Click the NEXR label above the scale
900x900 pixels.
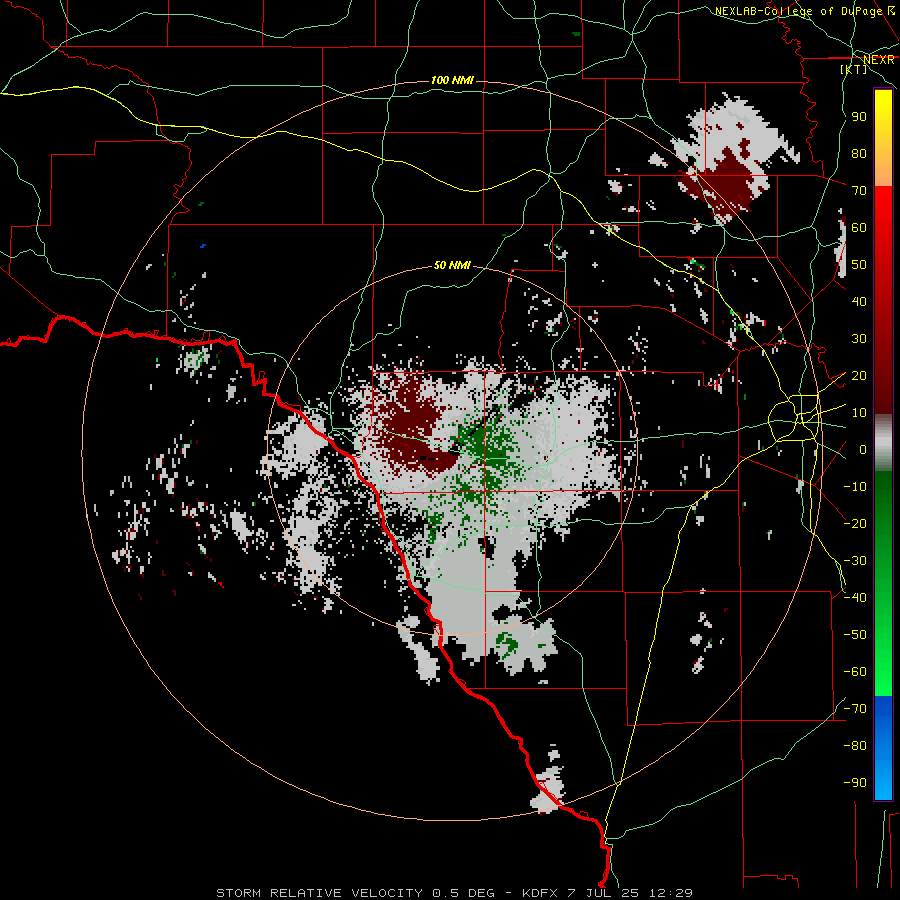click(x=879, y=60)
